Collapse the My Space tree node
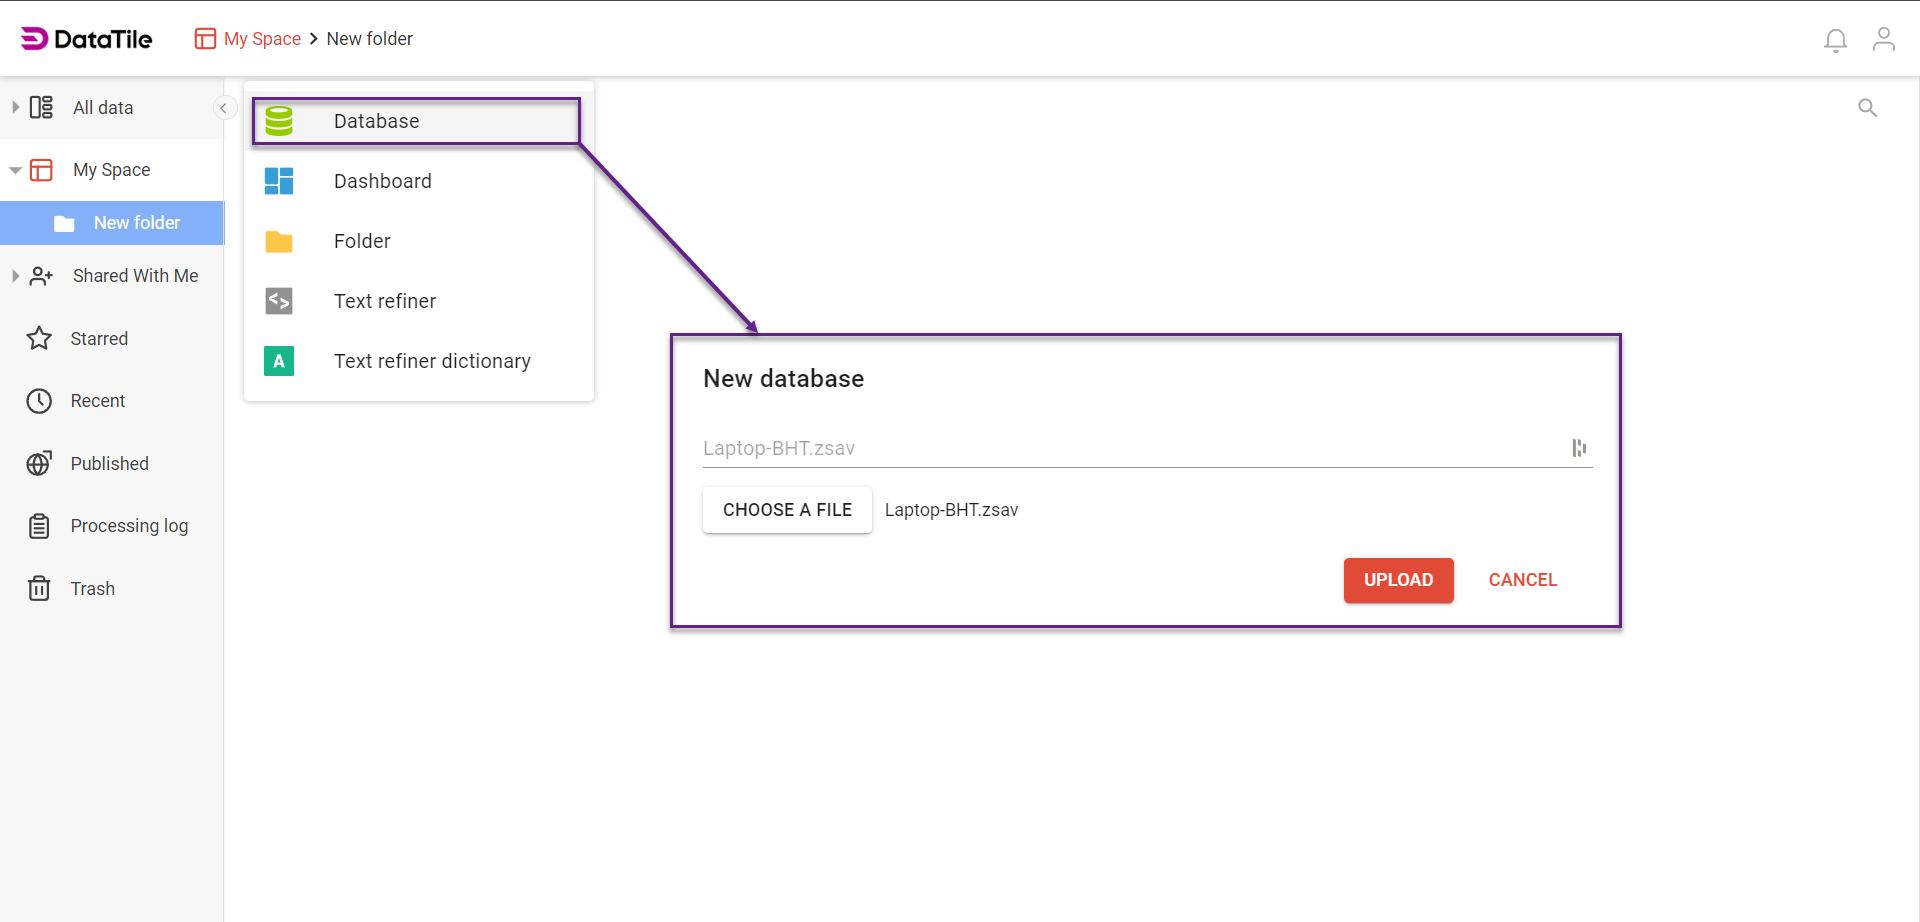The width and height of the screenshot is (1920, 922). [x=14, y=169]
